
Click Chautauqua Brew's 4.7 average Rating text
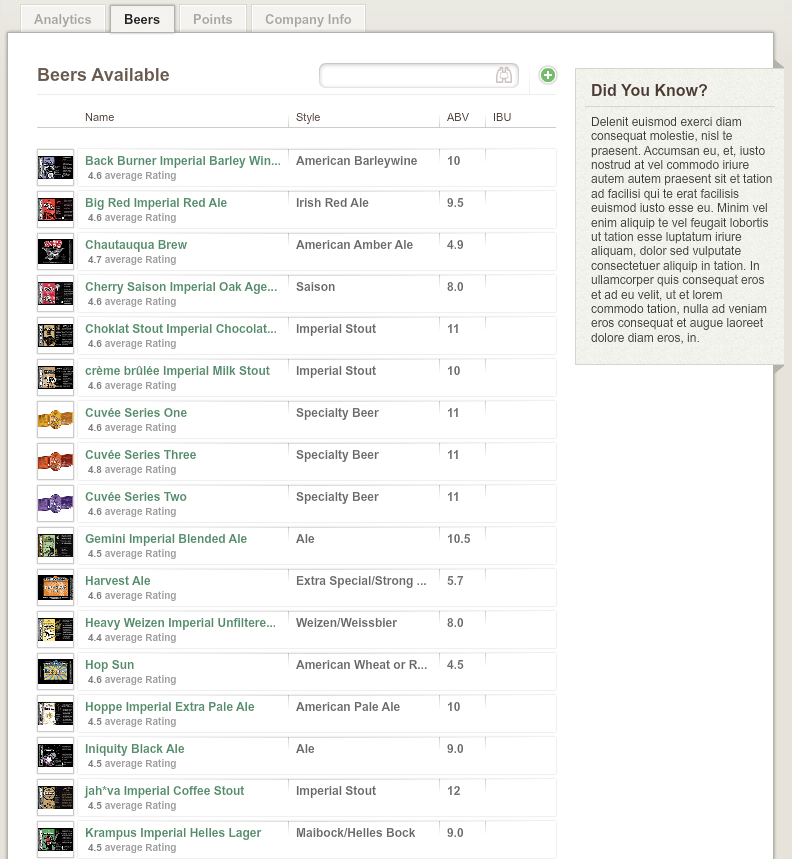tap(132, 260)
